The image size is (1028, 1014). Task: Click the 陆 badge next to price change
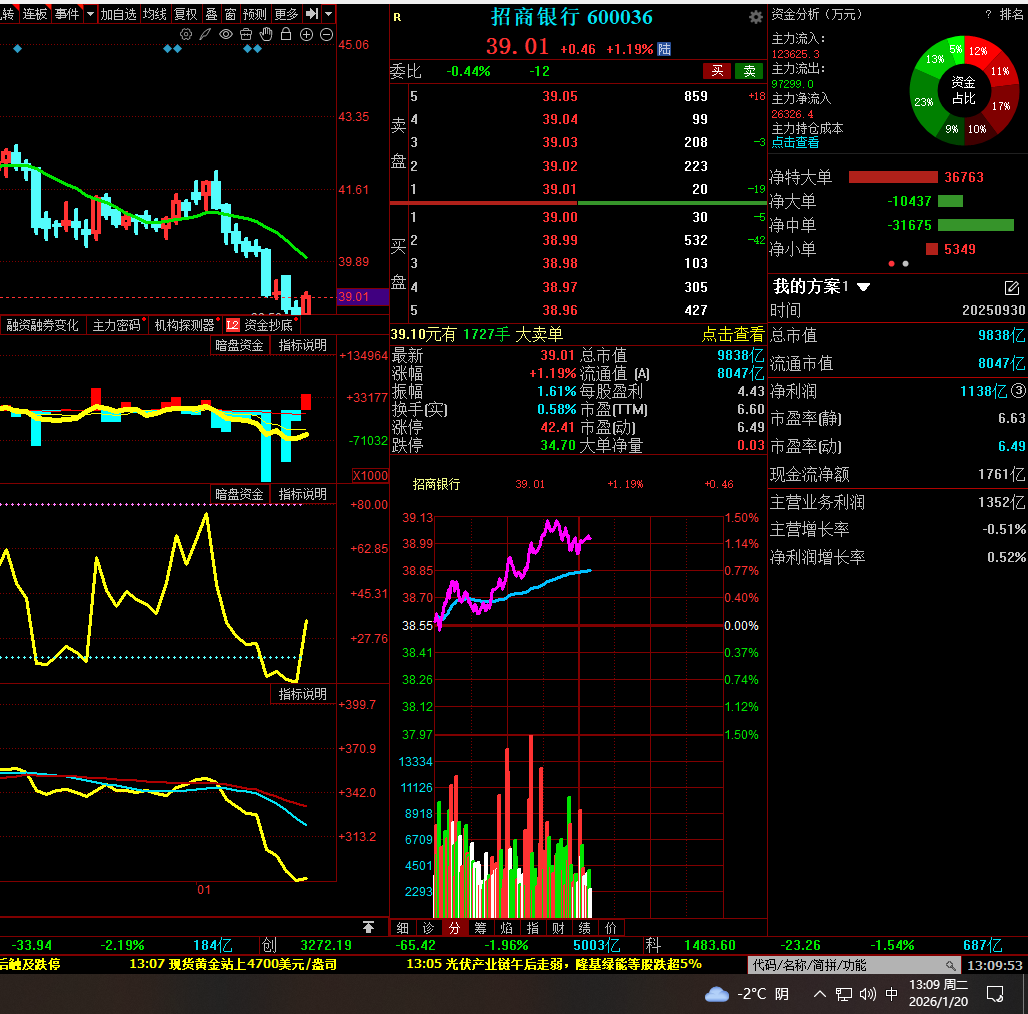coord(664,49)
